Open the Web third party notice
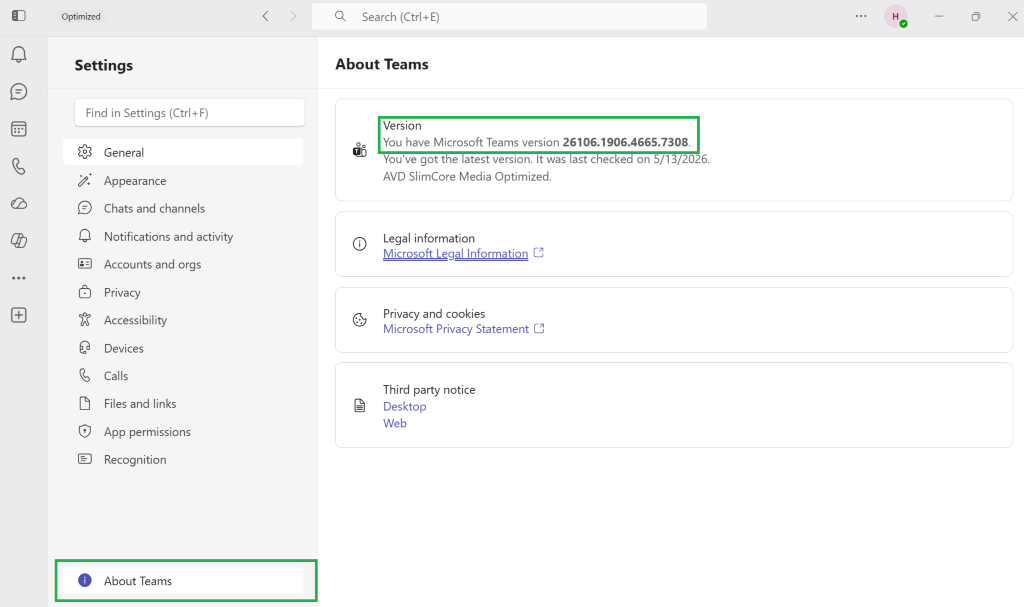The image size is (1024, 607). pos(394,423)
